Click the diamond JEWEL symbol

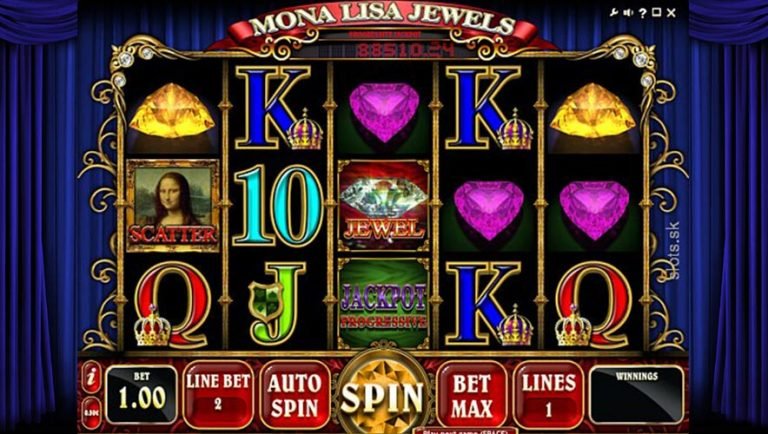(384, 206)
